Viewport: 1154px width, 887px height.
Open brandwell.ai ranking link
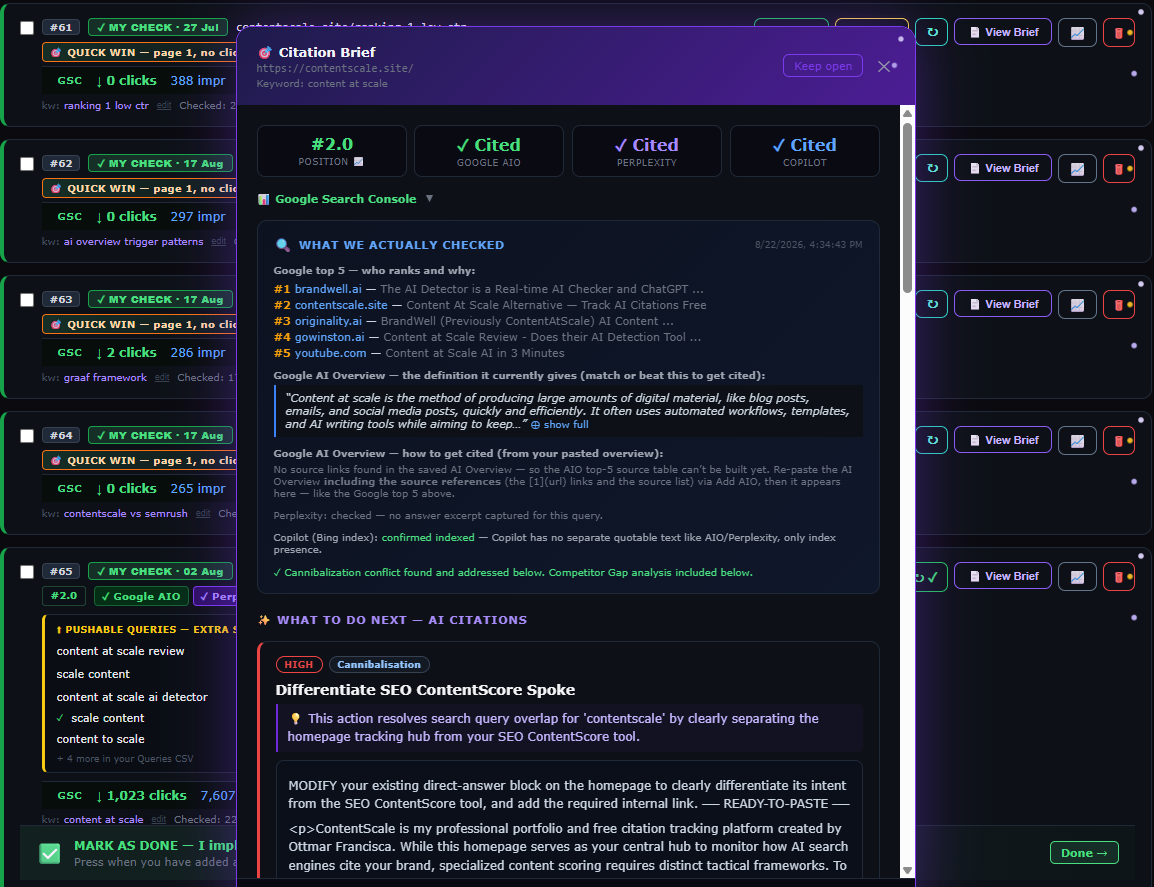tap(328, 289)
